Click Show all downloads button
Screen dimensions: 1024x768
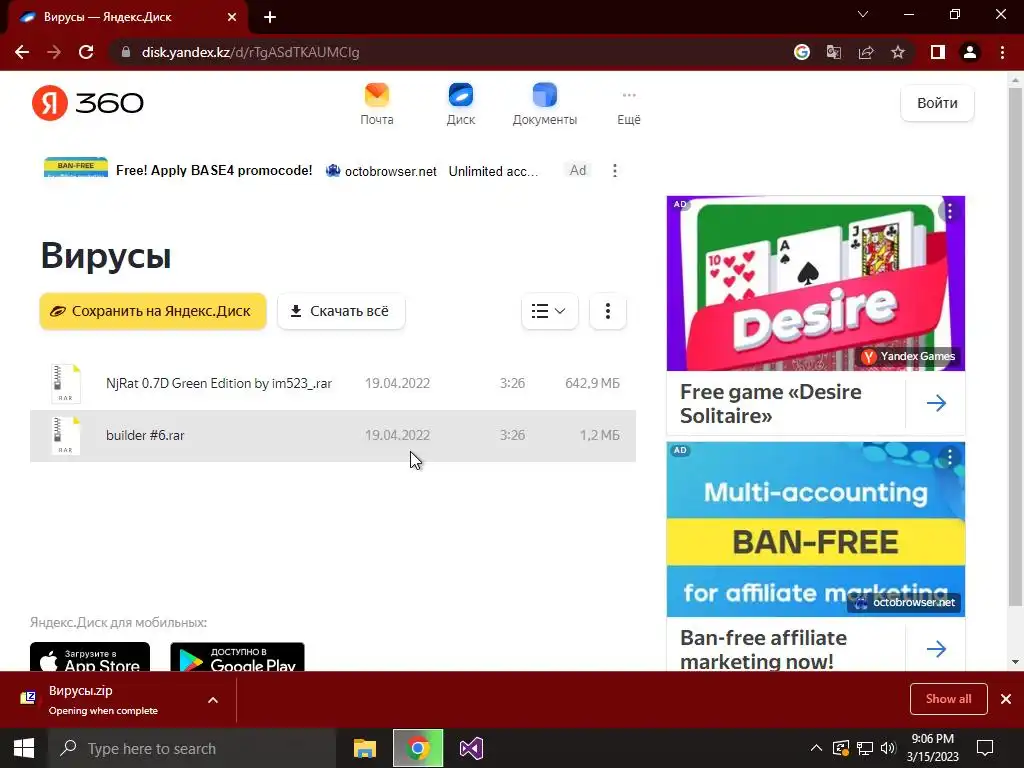coord(948,699)
